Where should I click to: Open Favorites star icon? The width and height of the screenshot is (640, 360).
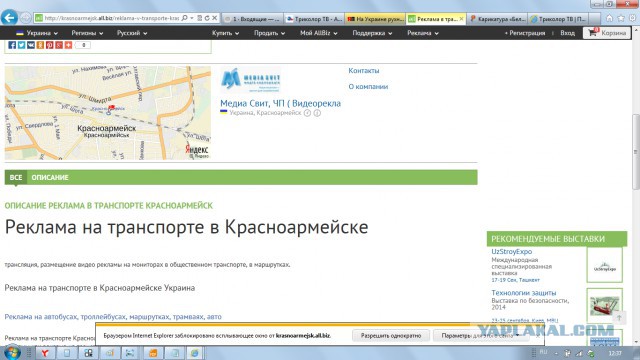click(x=621, y=18)
